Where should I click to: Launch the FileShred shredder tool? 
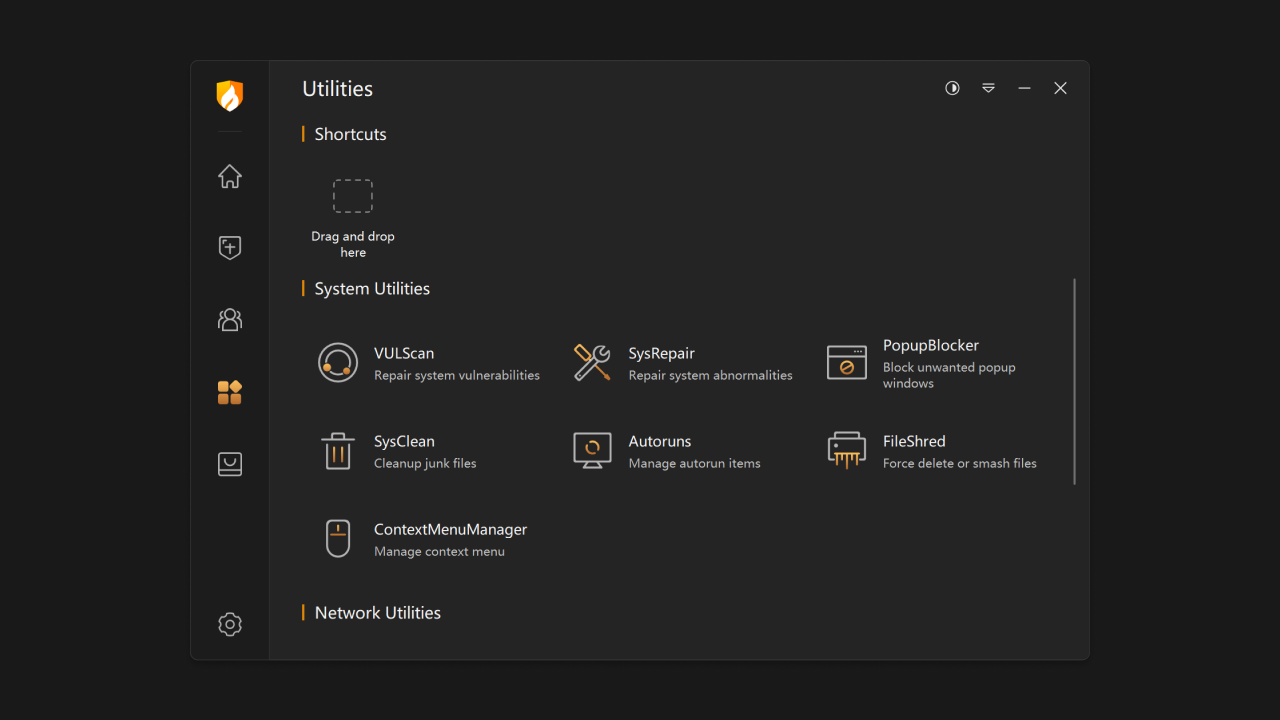pos(846,450)
